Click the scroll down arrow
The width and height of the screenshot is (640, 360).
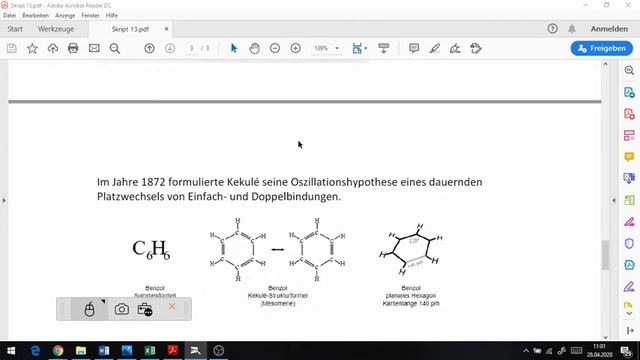tap(605, 337)
